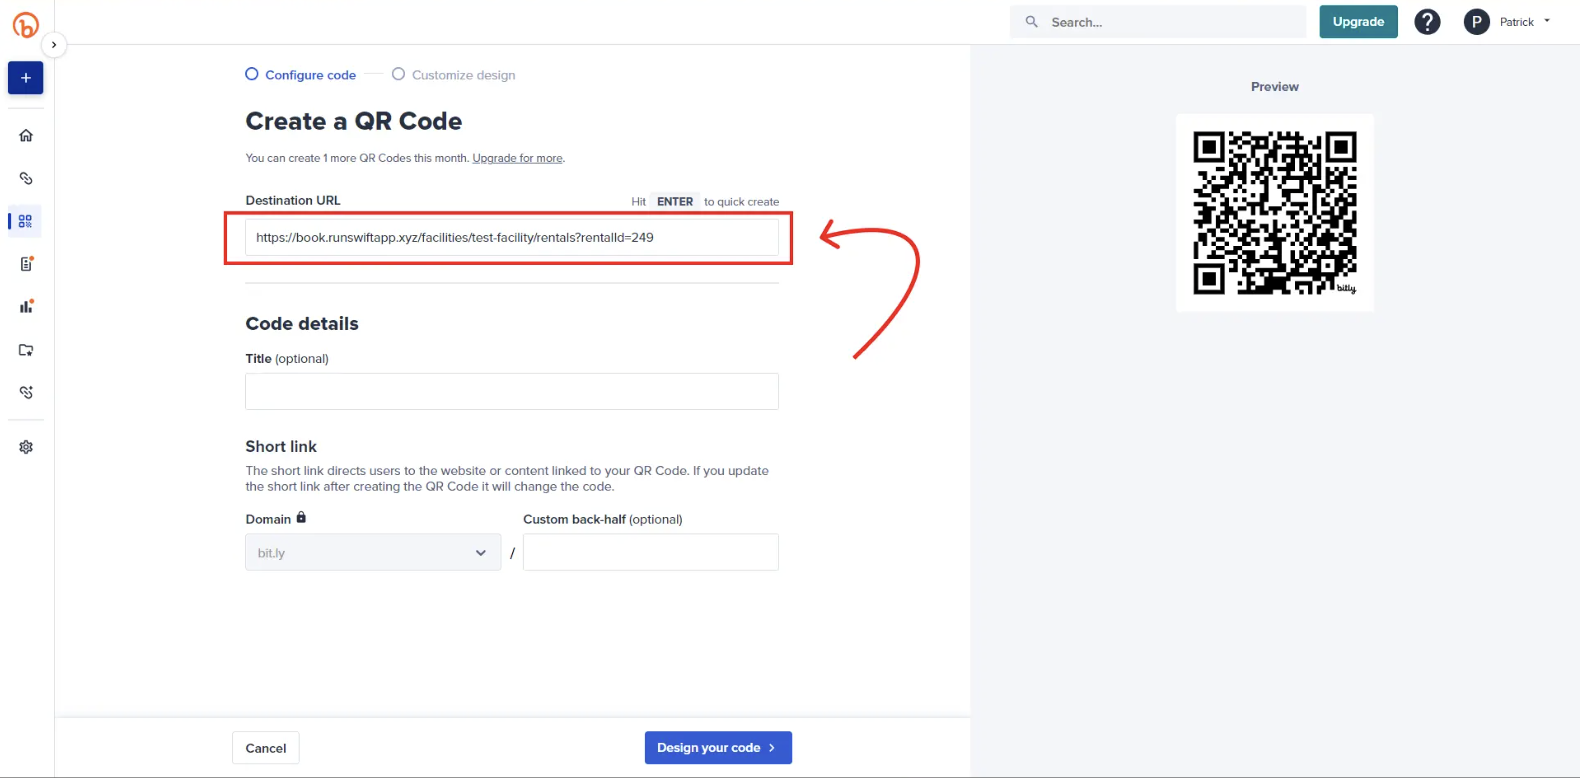Image resolution: width=1580 pixels, height=778 pixels.
Task: Open the Campaigns folder icon
Action: click(x=26, y=350)
